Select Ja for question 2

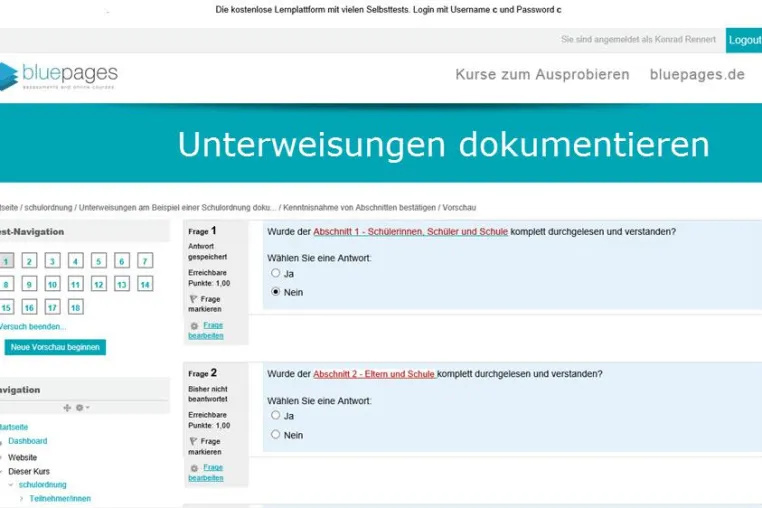coord(276,415)
